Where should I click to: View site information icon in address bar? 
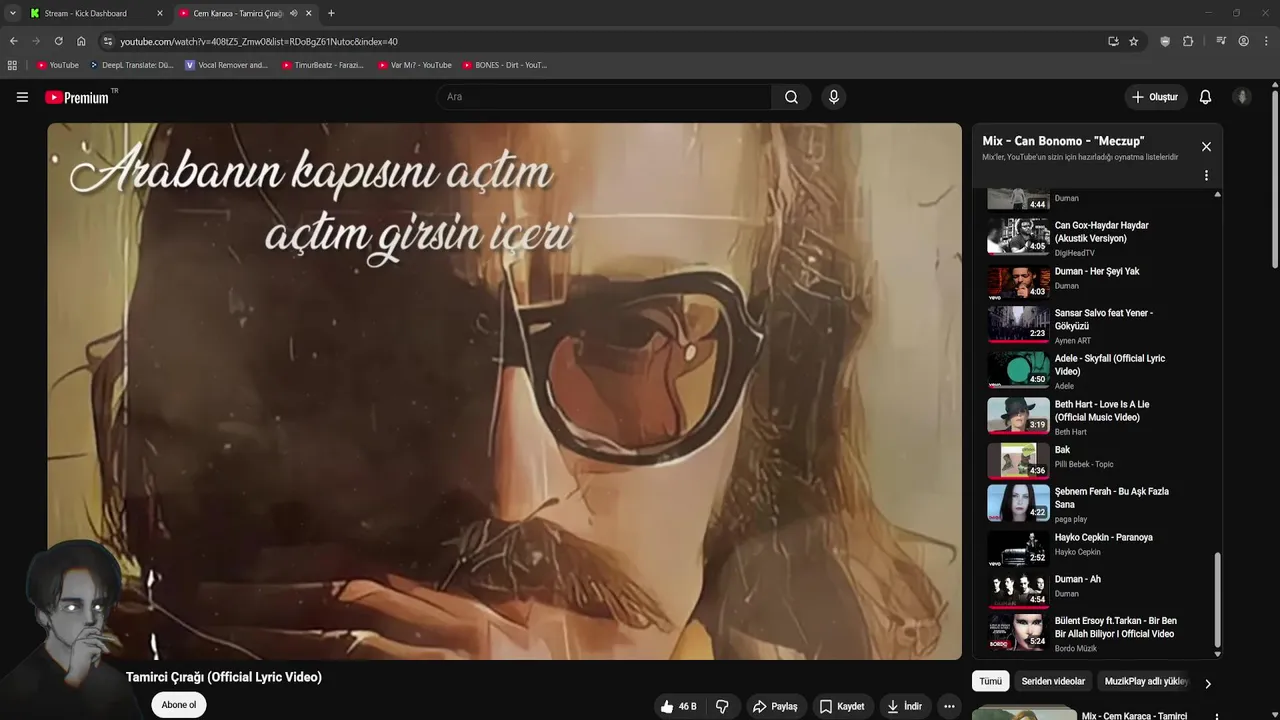(x=108, y=41)
